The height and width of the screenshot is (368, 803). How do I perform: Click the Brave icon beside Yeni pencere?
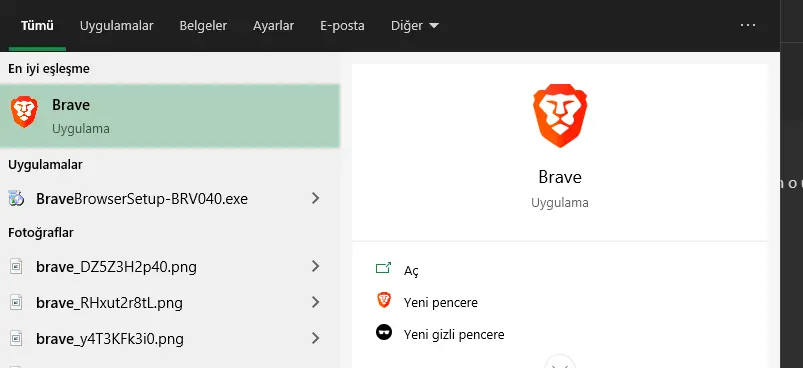(x=384, y=300)
